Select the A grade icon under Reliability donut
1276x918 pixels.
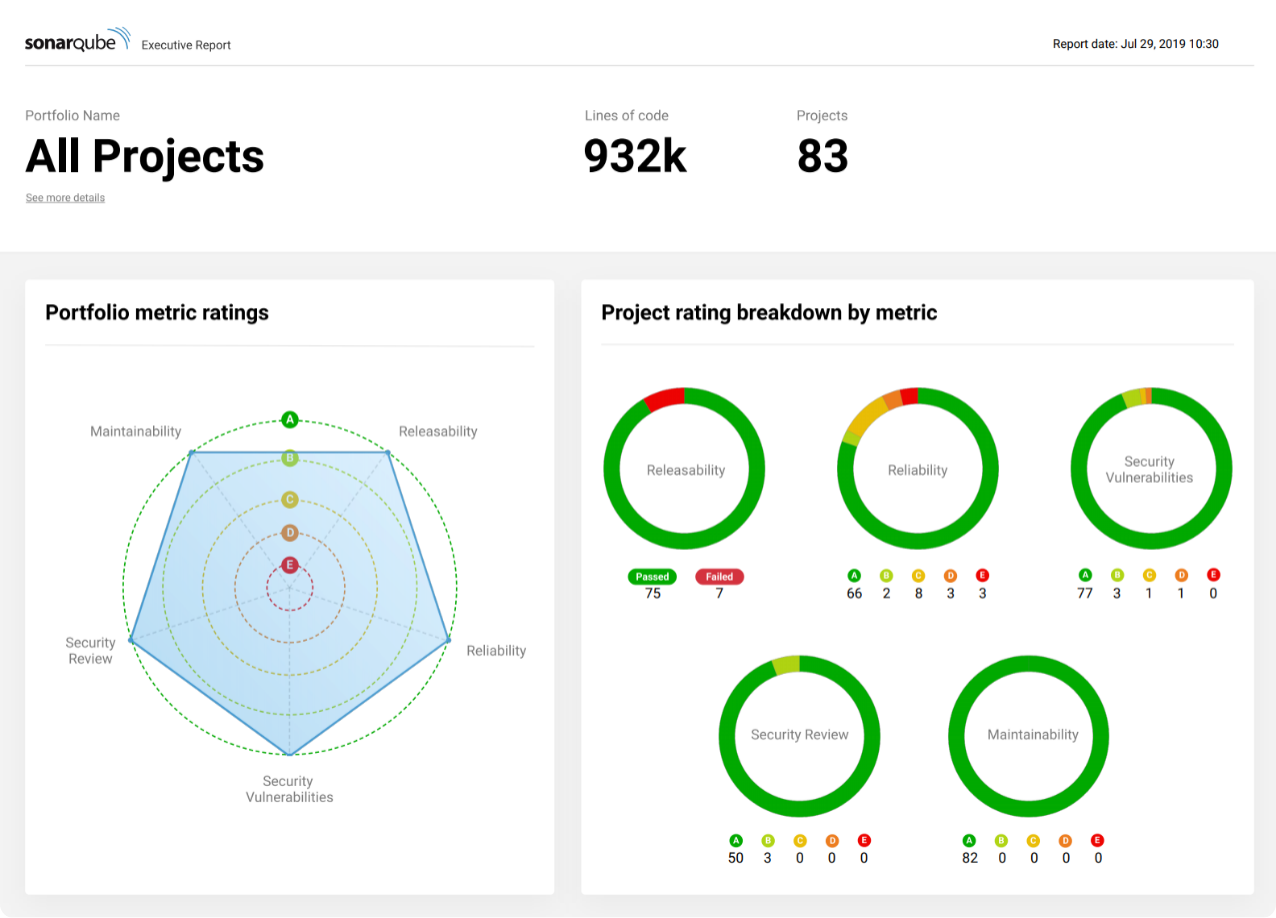tap(853, 575)
